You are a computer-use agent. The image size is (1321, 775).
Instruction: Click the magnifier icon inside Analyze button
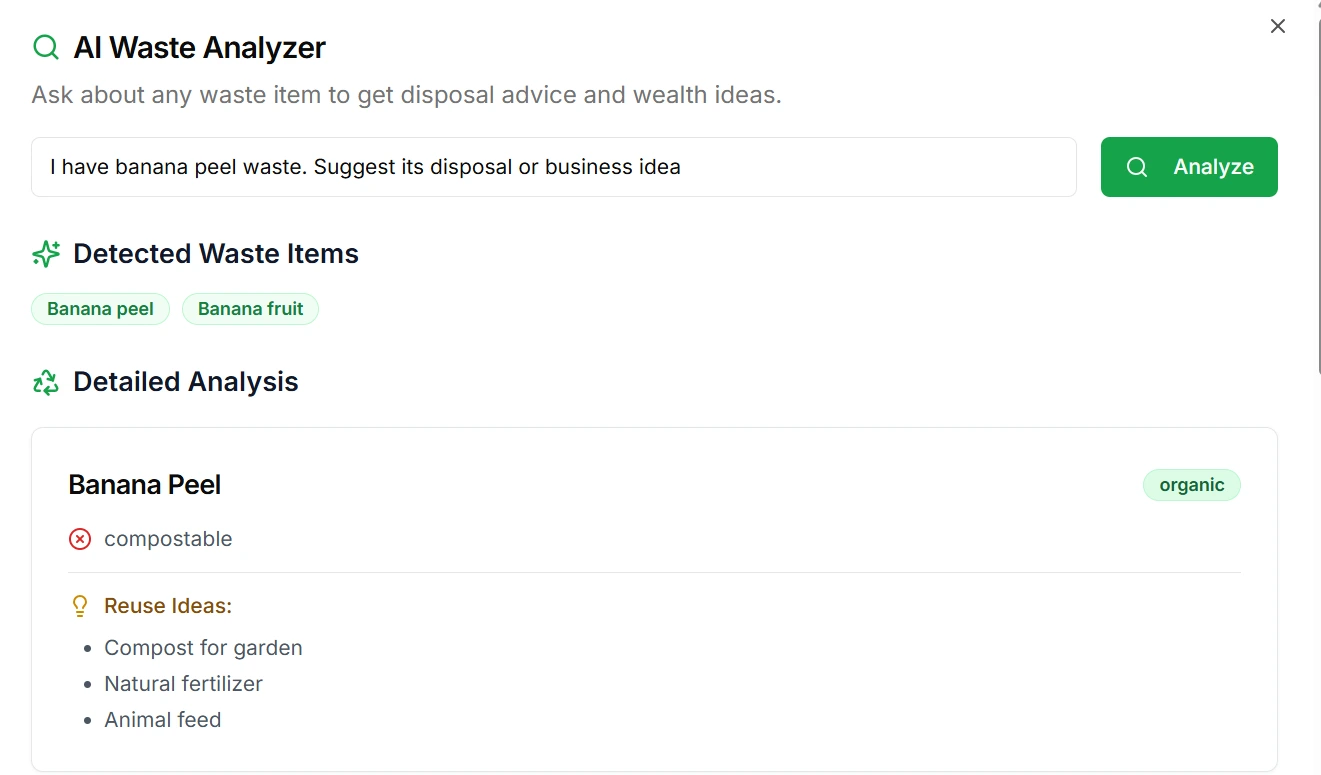coord(1137,167)
